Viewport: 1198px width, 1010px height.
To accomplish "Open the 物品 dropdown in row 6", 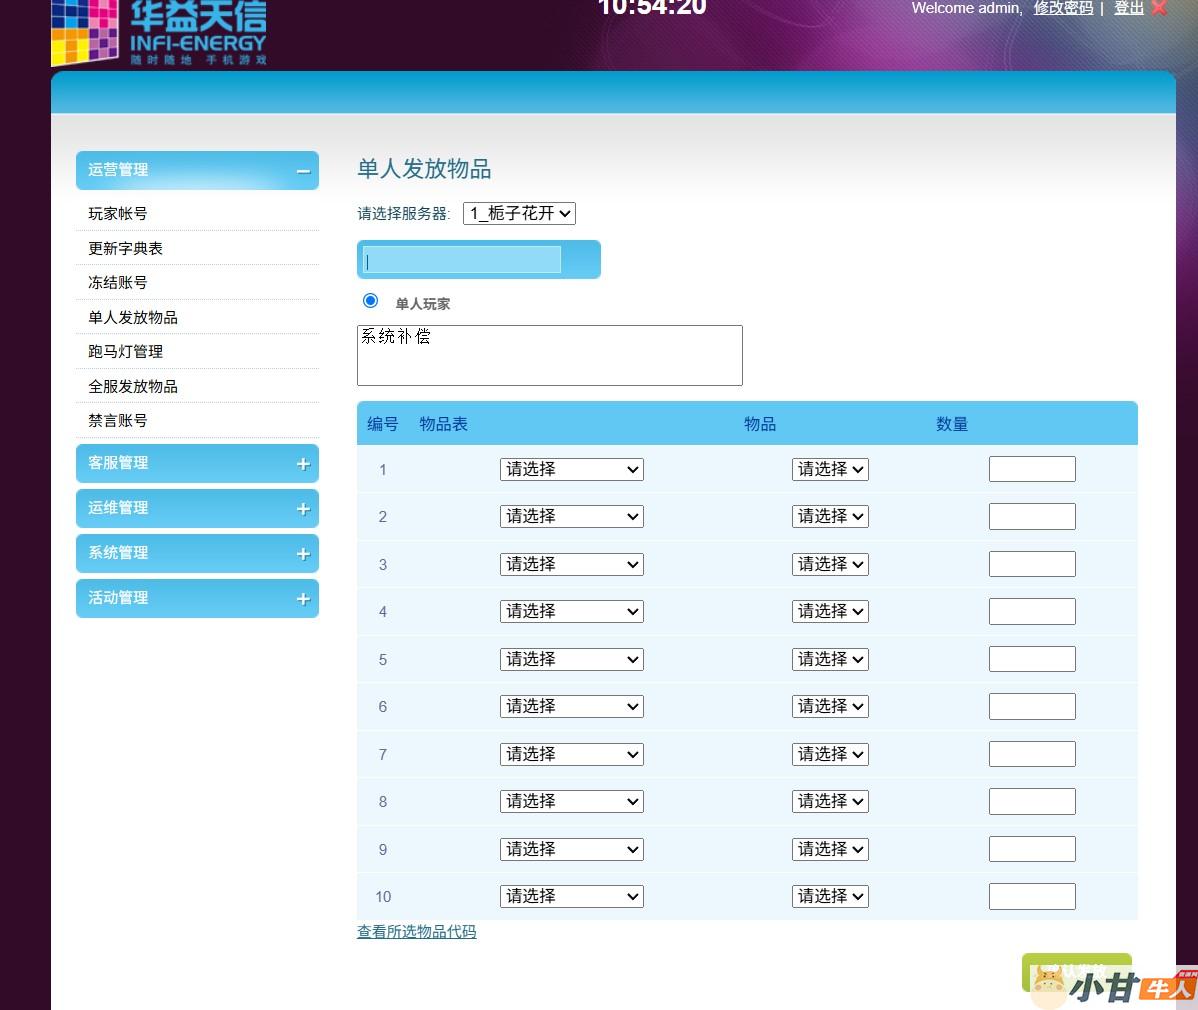I will click(830, 707).
